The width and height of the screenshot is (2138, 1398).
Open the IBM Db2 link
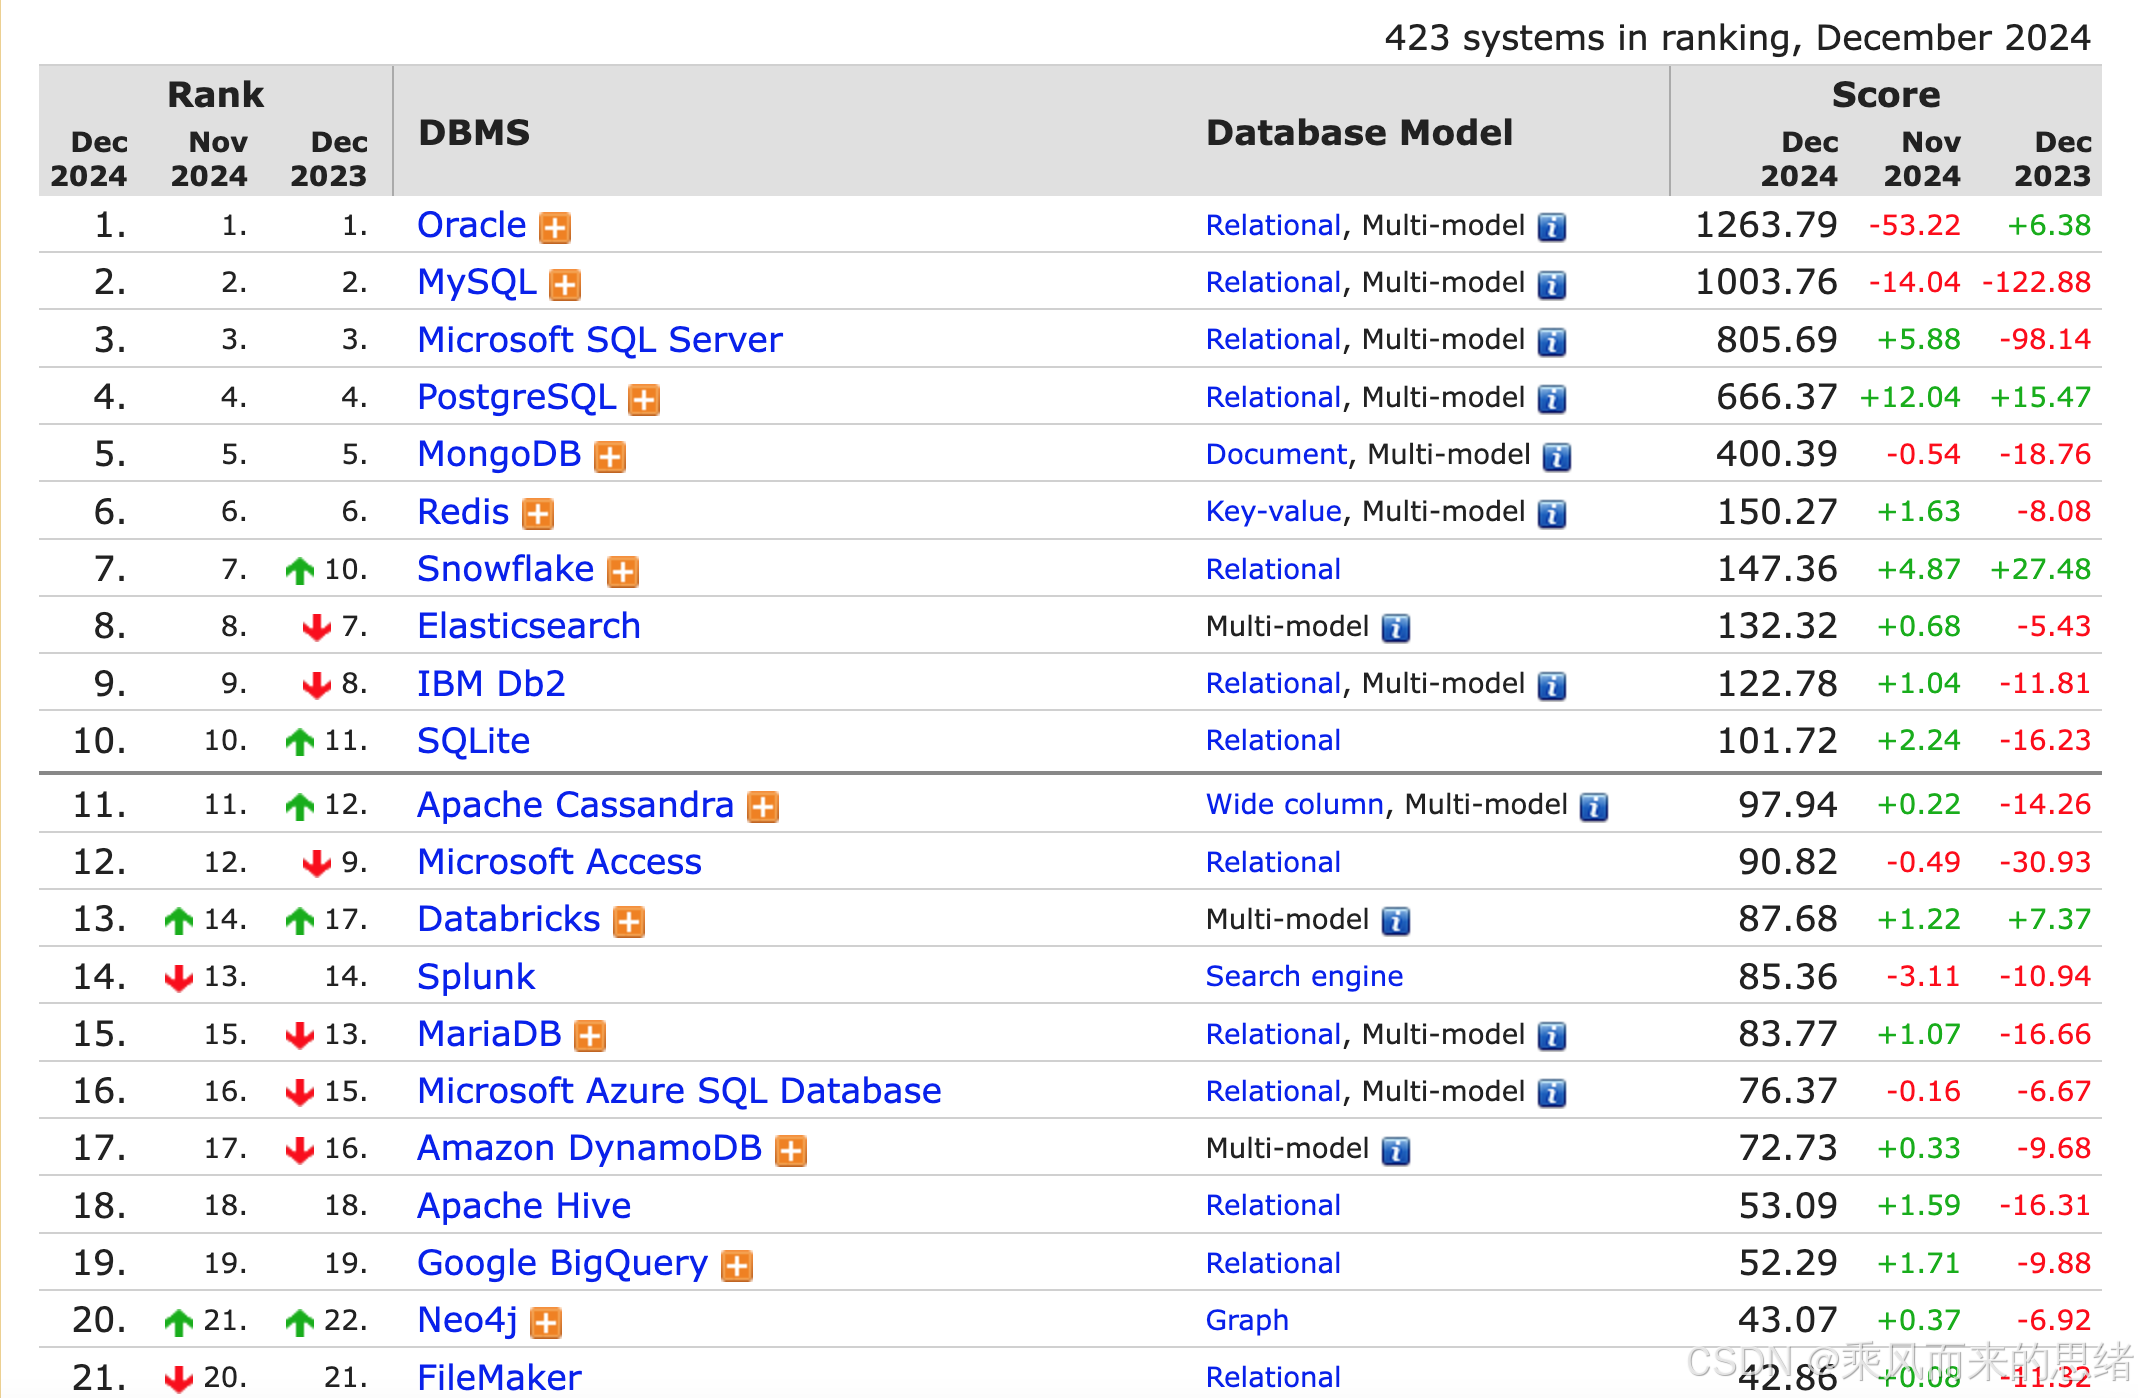click(x=492, y=684)
